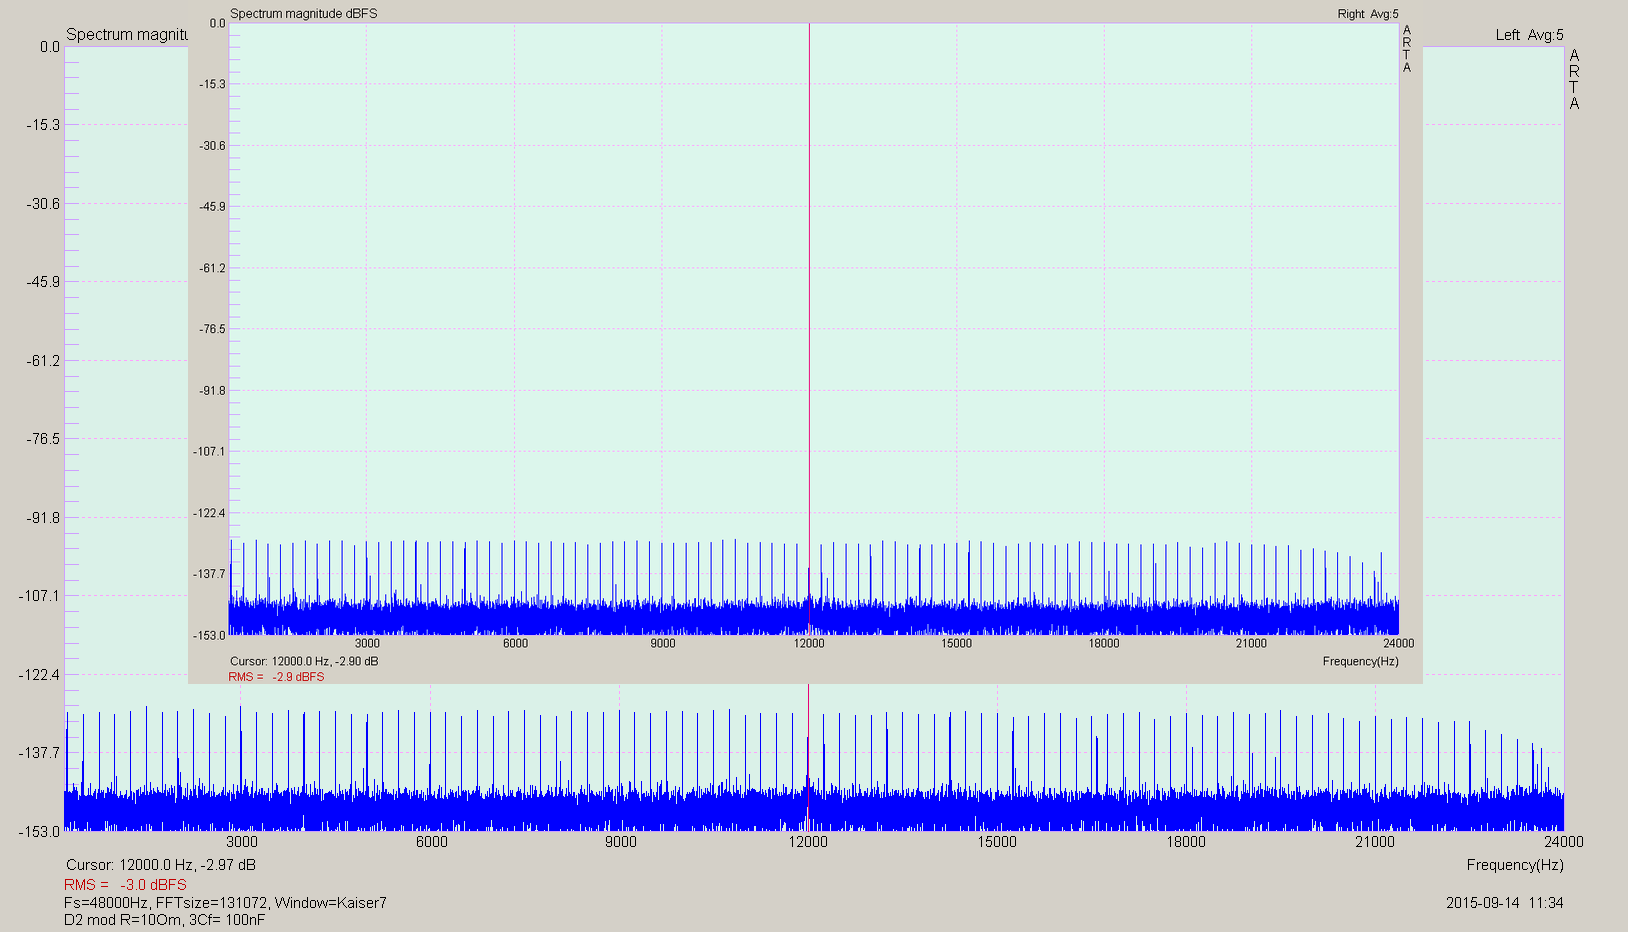
Task: Click the '-61.2' y-axis label of the Right graph
Action: point(212,268)
